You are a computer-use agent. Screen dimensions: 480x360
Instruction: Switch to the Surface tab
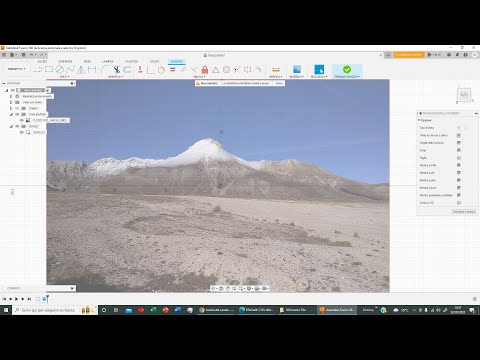[x=65, y=61]
